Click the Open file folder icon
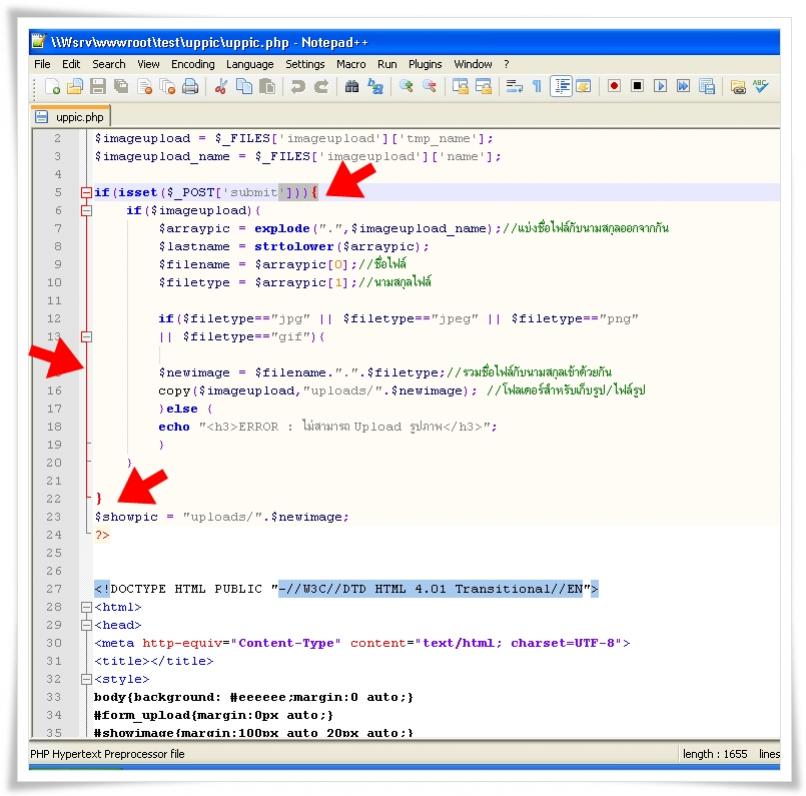 point(75,86)
